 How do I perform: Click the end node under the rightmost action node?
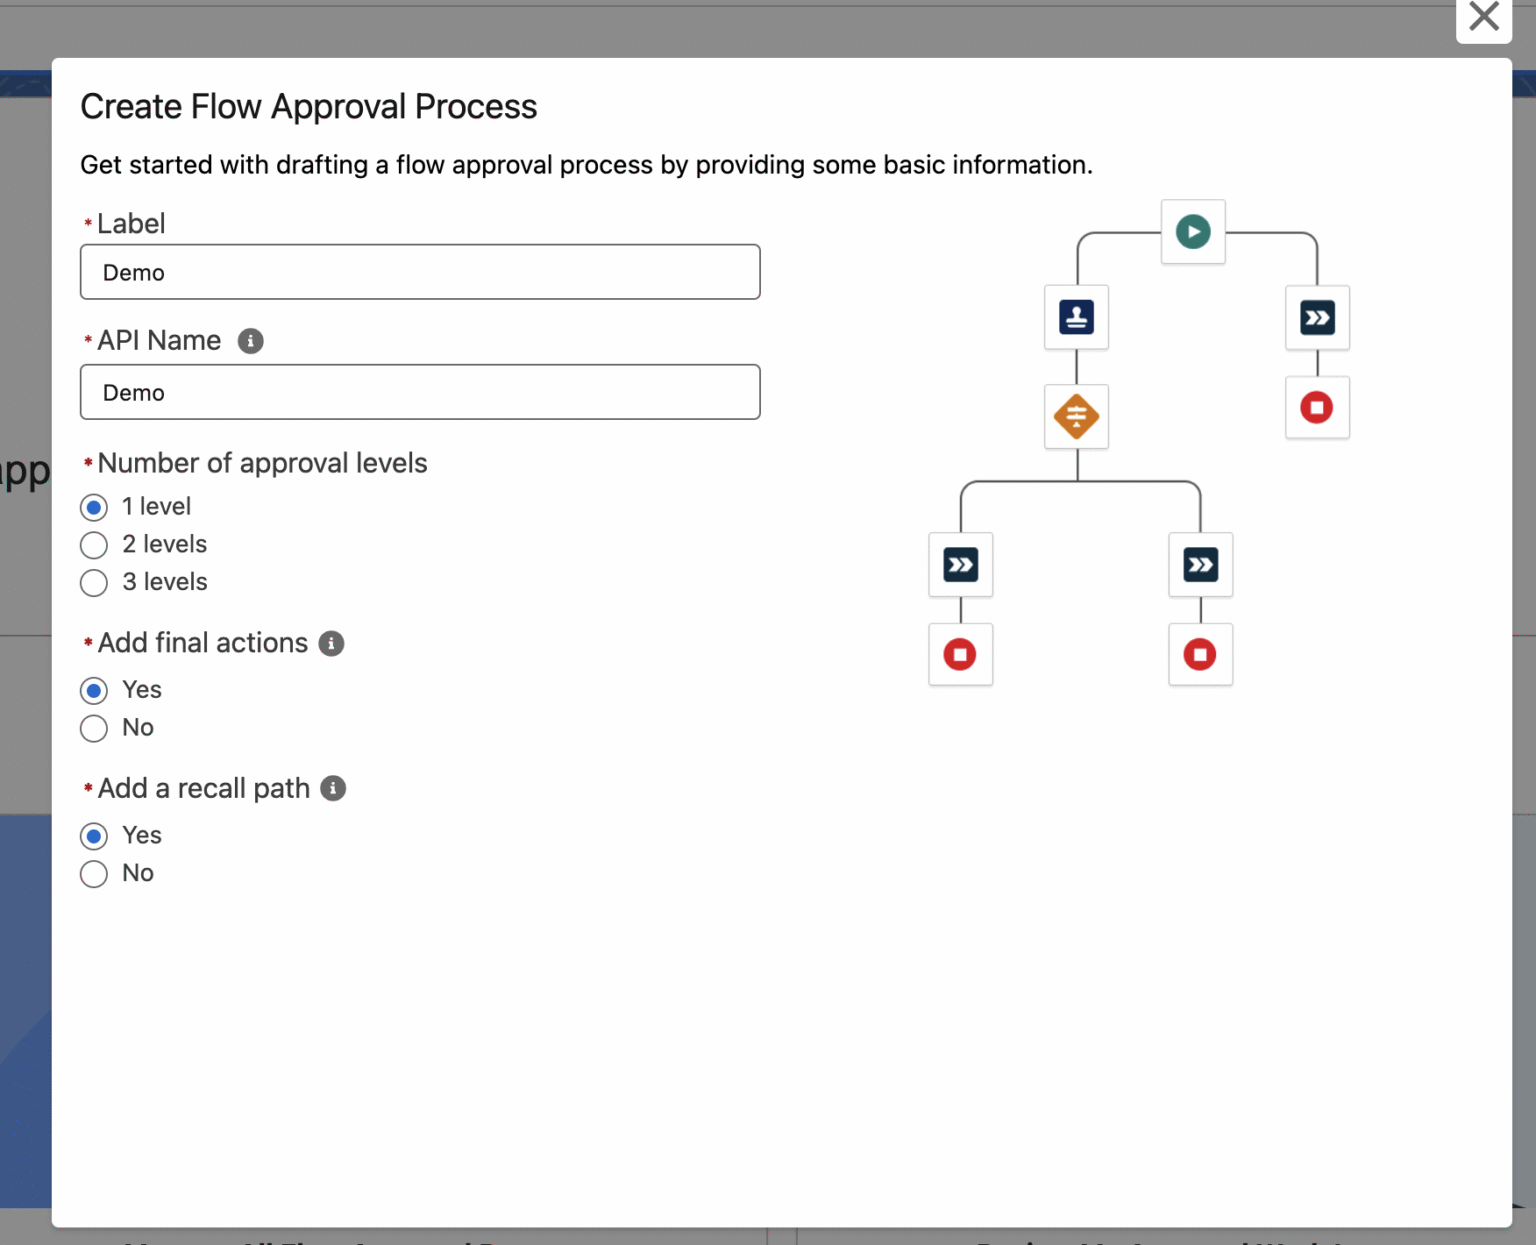coord(1200,655)
